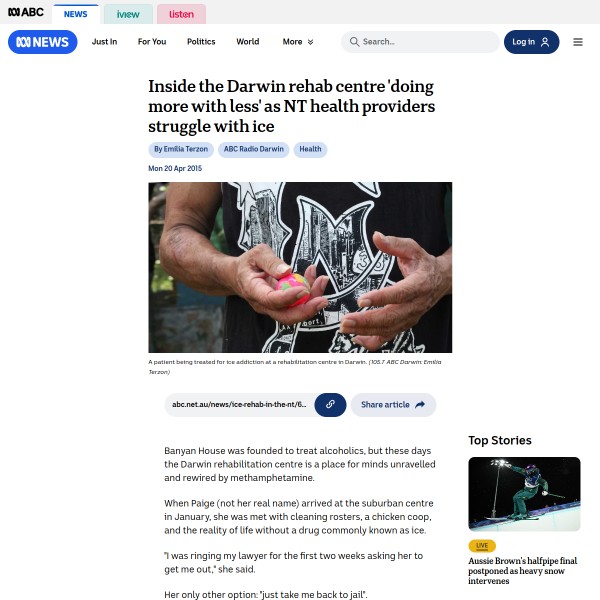Open the By Emilia Terzon author tag
Screen dimensions: 600x600
181,149
